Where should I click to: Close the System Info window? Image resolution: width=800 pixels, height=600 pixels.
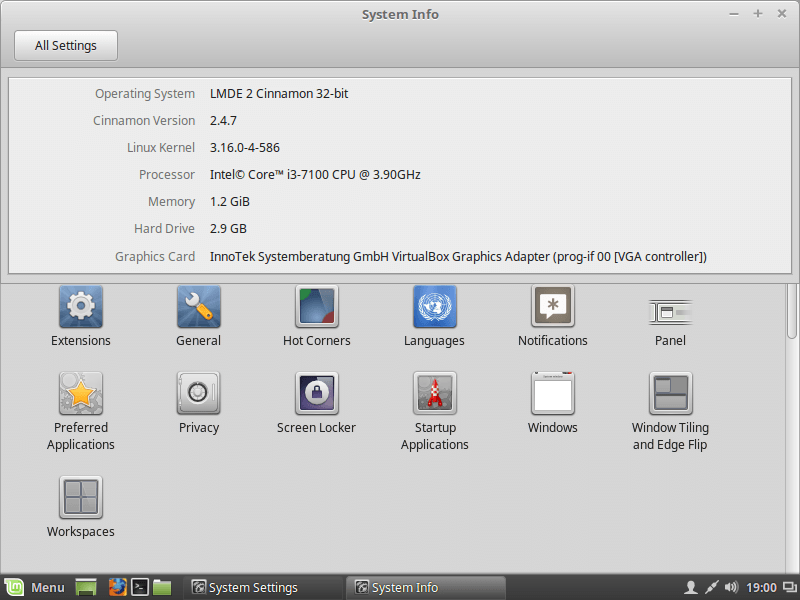pyautogui.click(x=782, y=14)
